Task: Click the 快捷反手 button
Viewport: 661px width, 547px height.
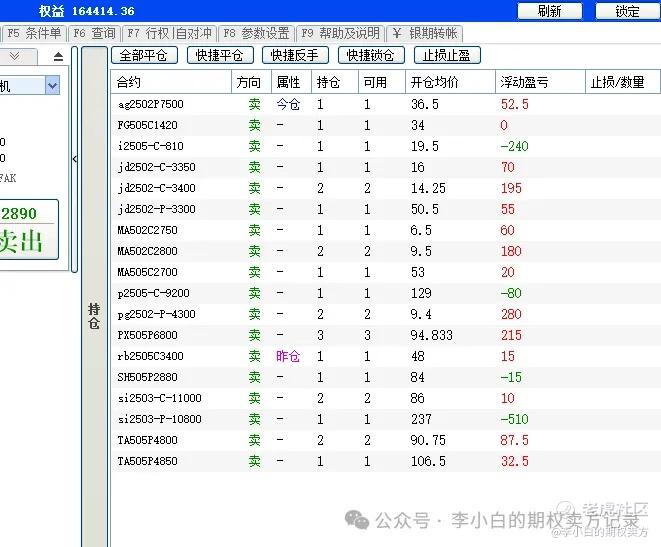Action: point(296,55)
